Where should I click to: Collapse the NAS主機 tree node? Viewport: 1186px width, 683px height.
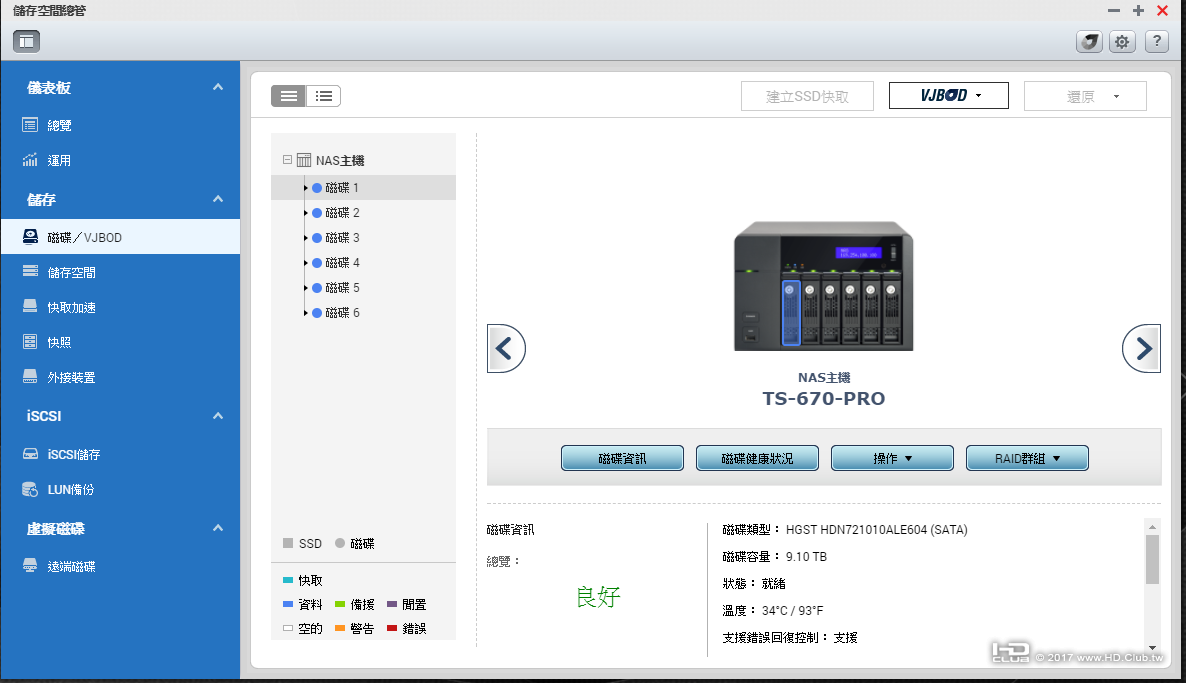click(287, 160)
